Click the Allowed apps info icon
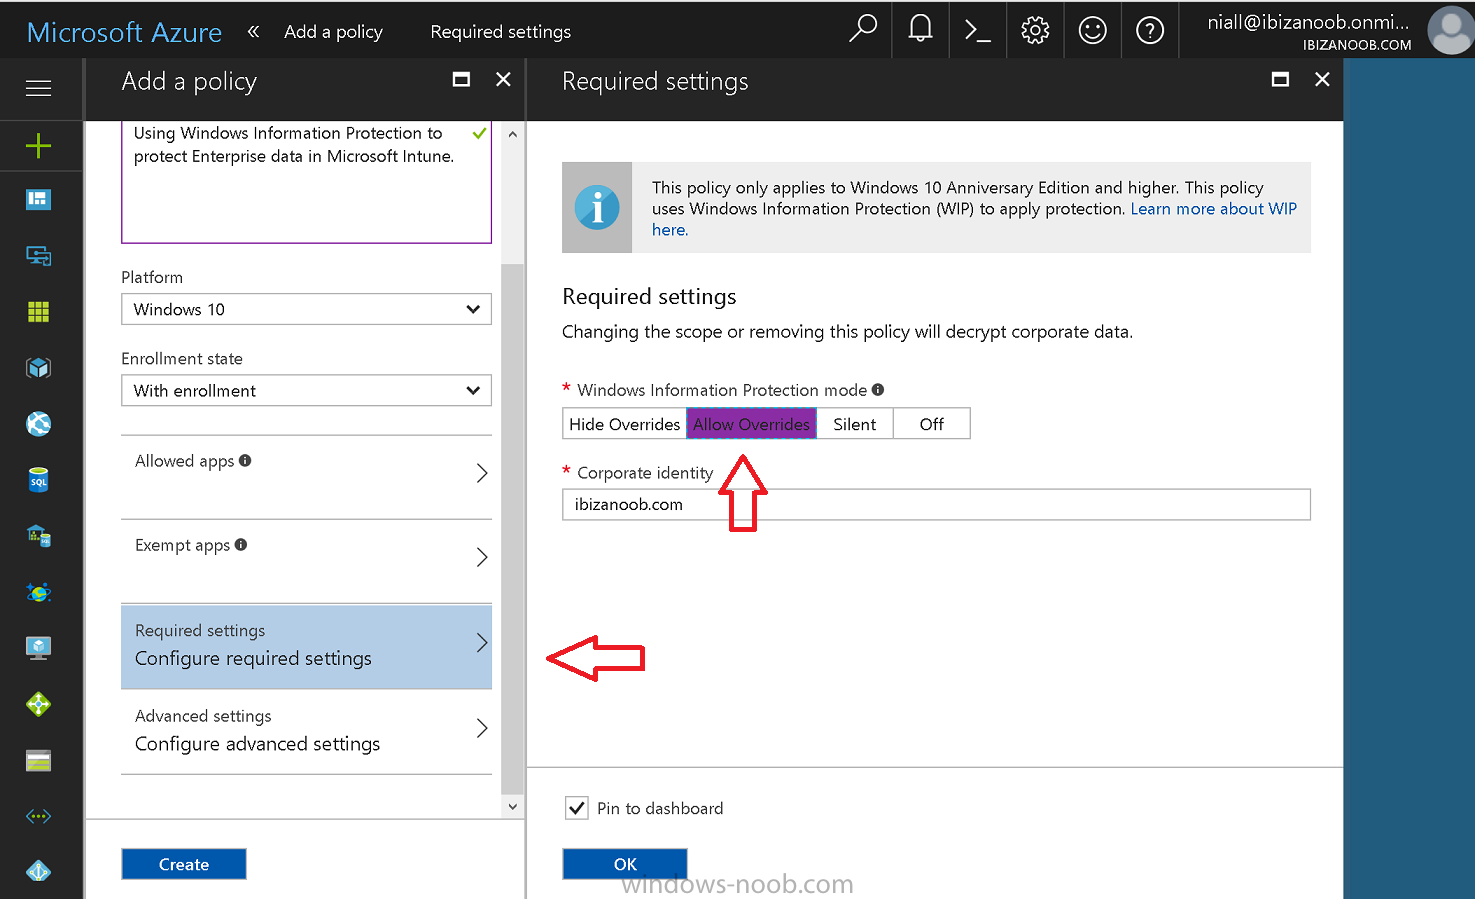 245,460
